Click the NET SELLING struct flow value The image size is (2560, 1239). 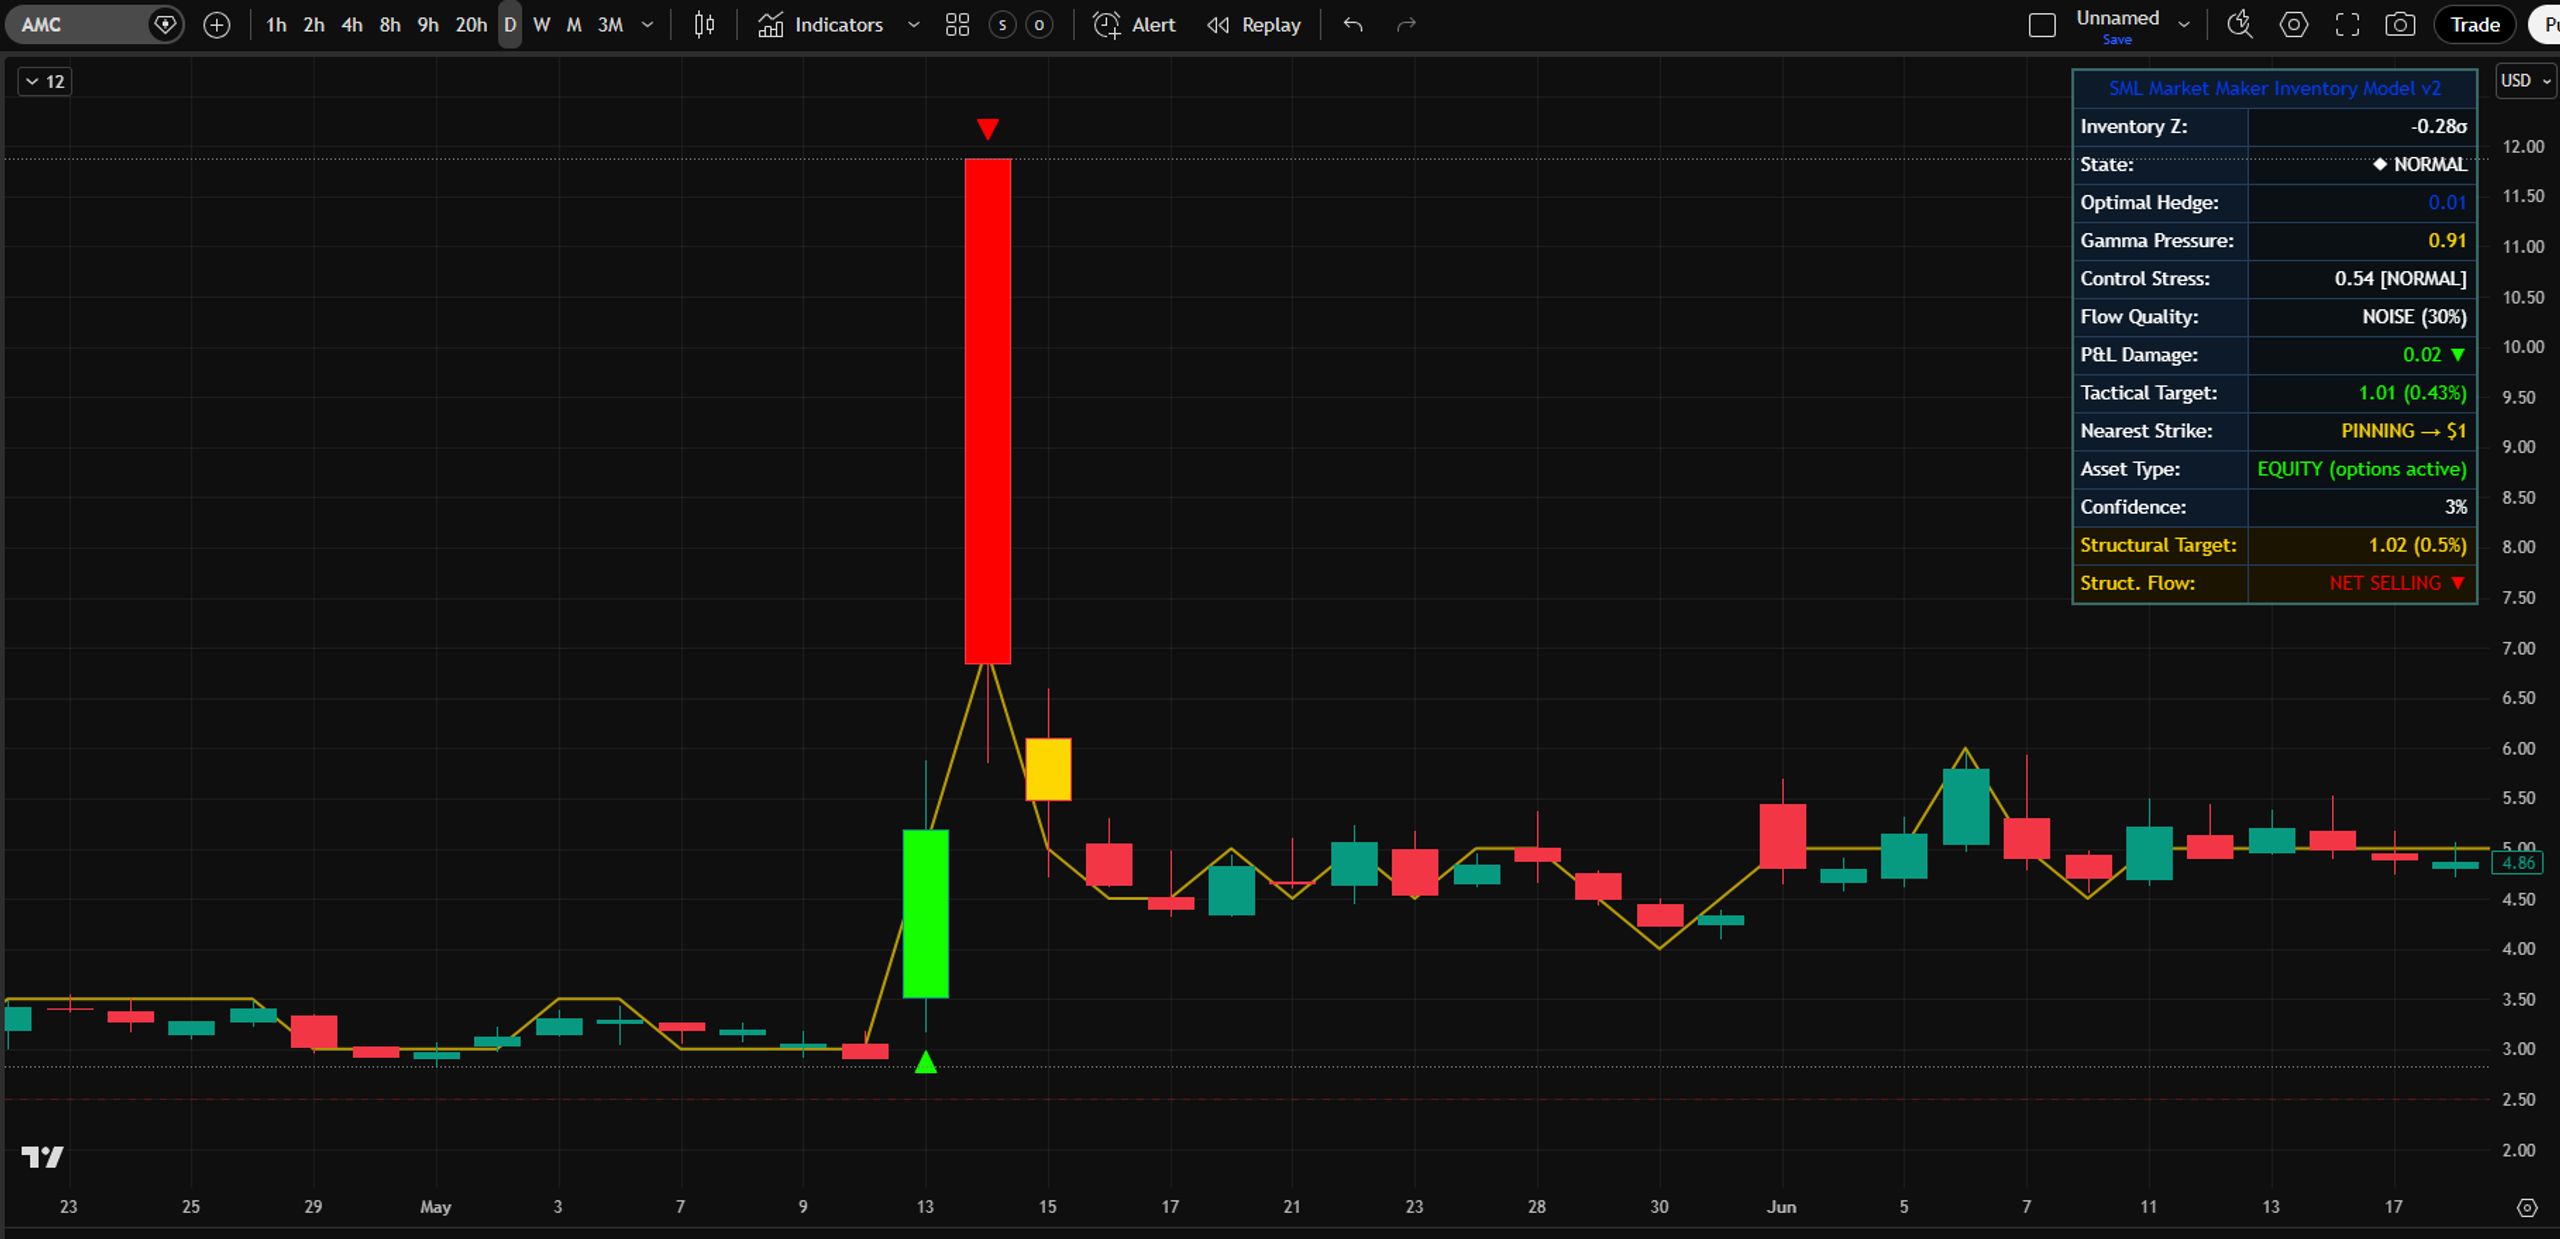(x=2396, y=583)
